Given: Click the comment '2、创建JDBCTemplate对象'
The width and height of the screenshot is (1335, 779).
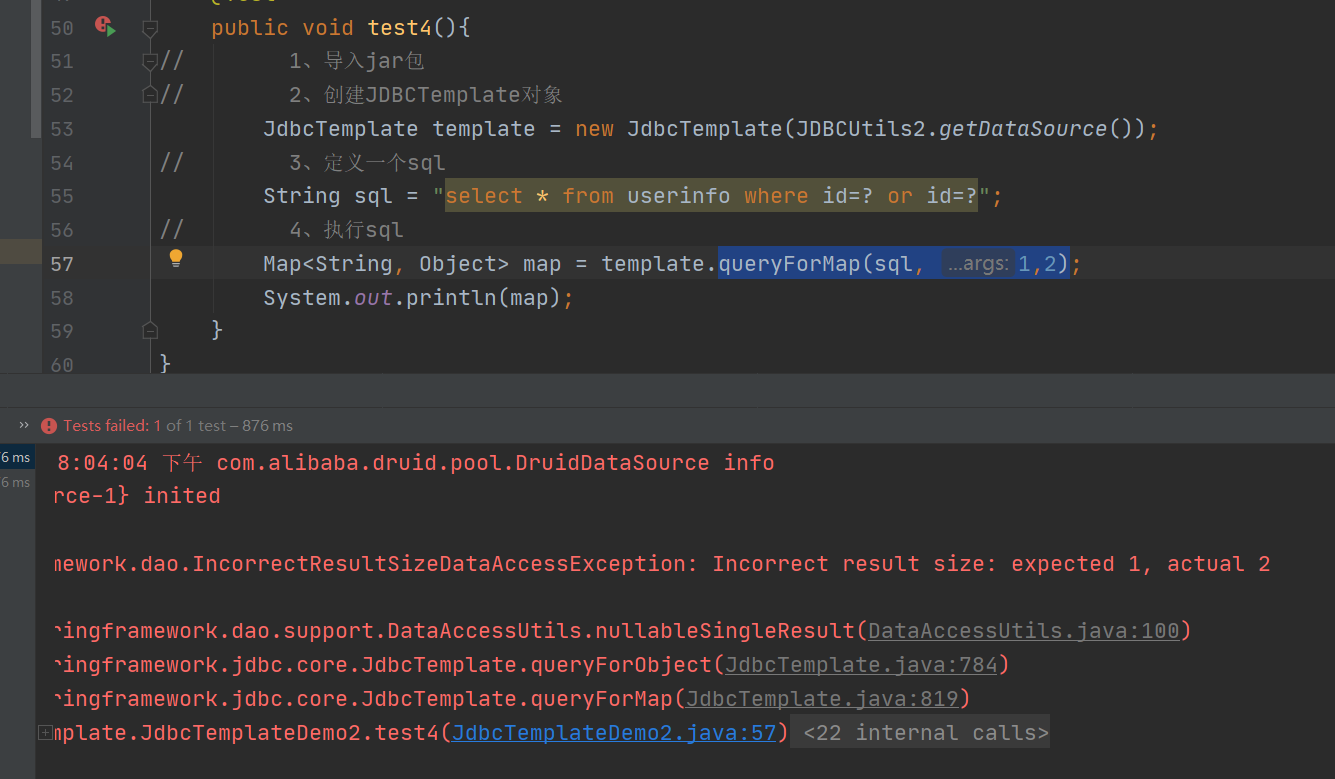Looking at the screenshot, I should pos(426,95).
